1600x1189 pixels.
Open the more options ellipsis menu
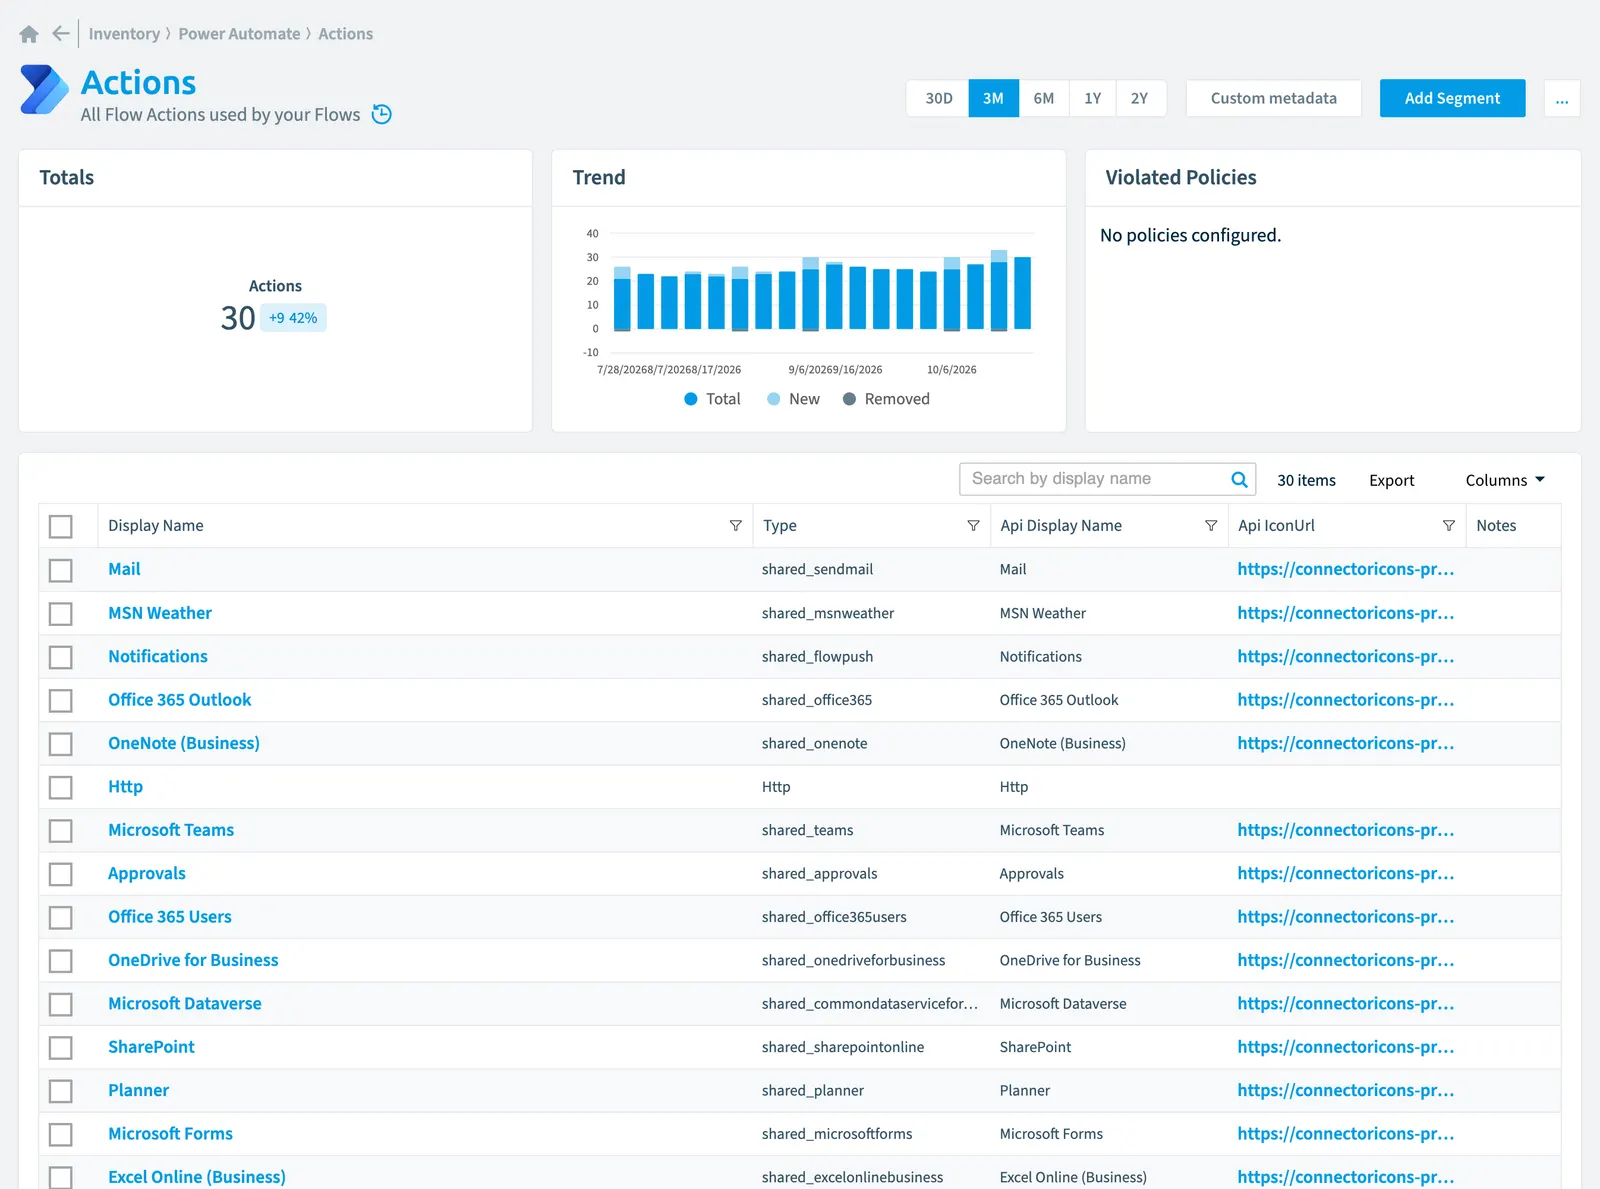pyautogui.click(x=1562, y=98)
